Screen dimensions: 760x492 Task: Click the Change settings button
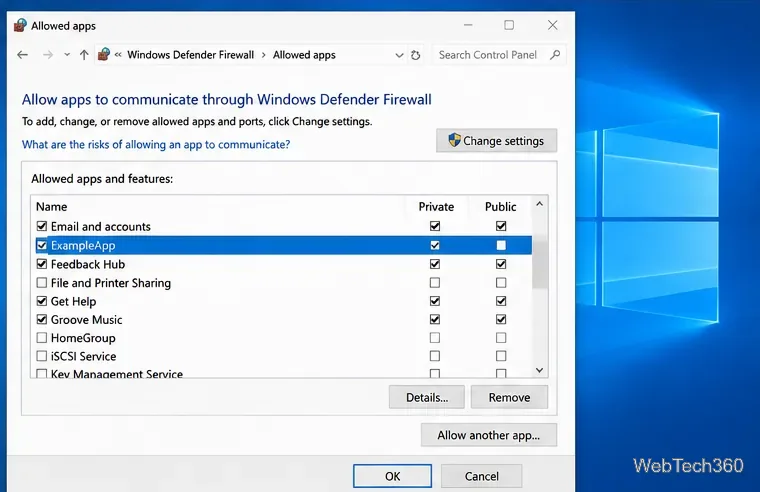pos(496,141)
